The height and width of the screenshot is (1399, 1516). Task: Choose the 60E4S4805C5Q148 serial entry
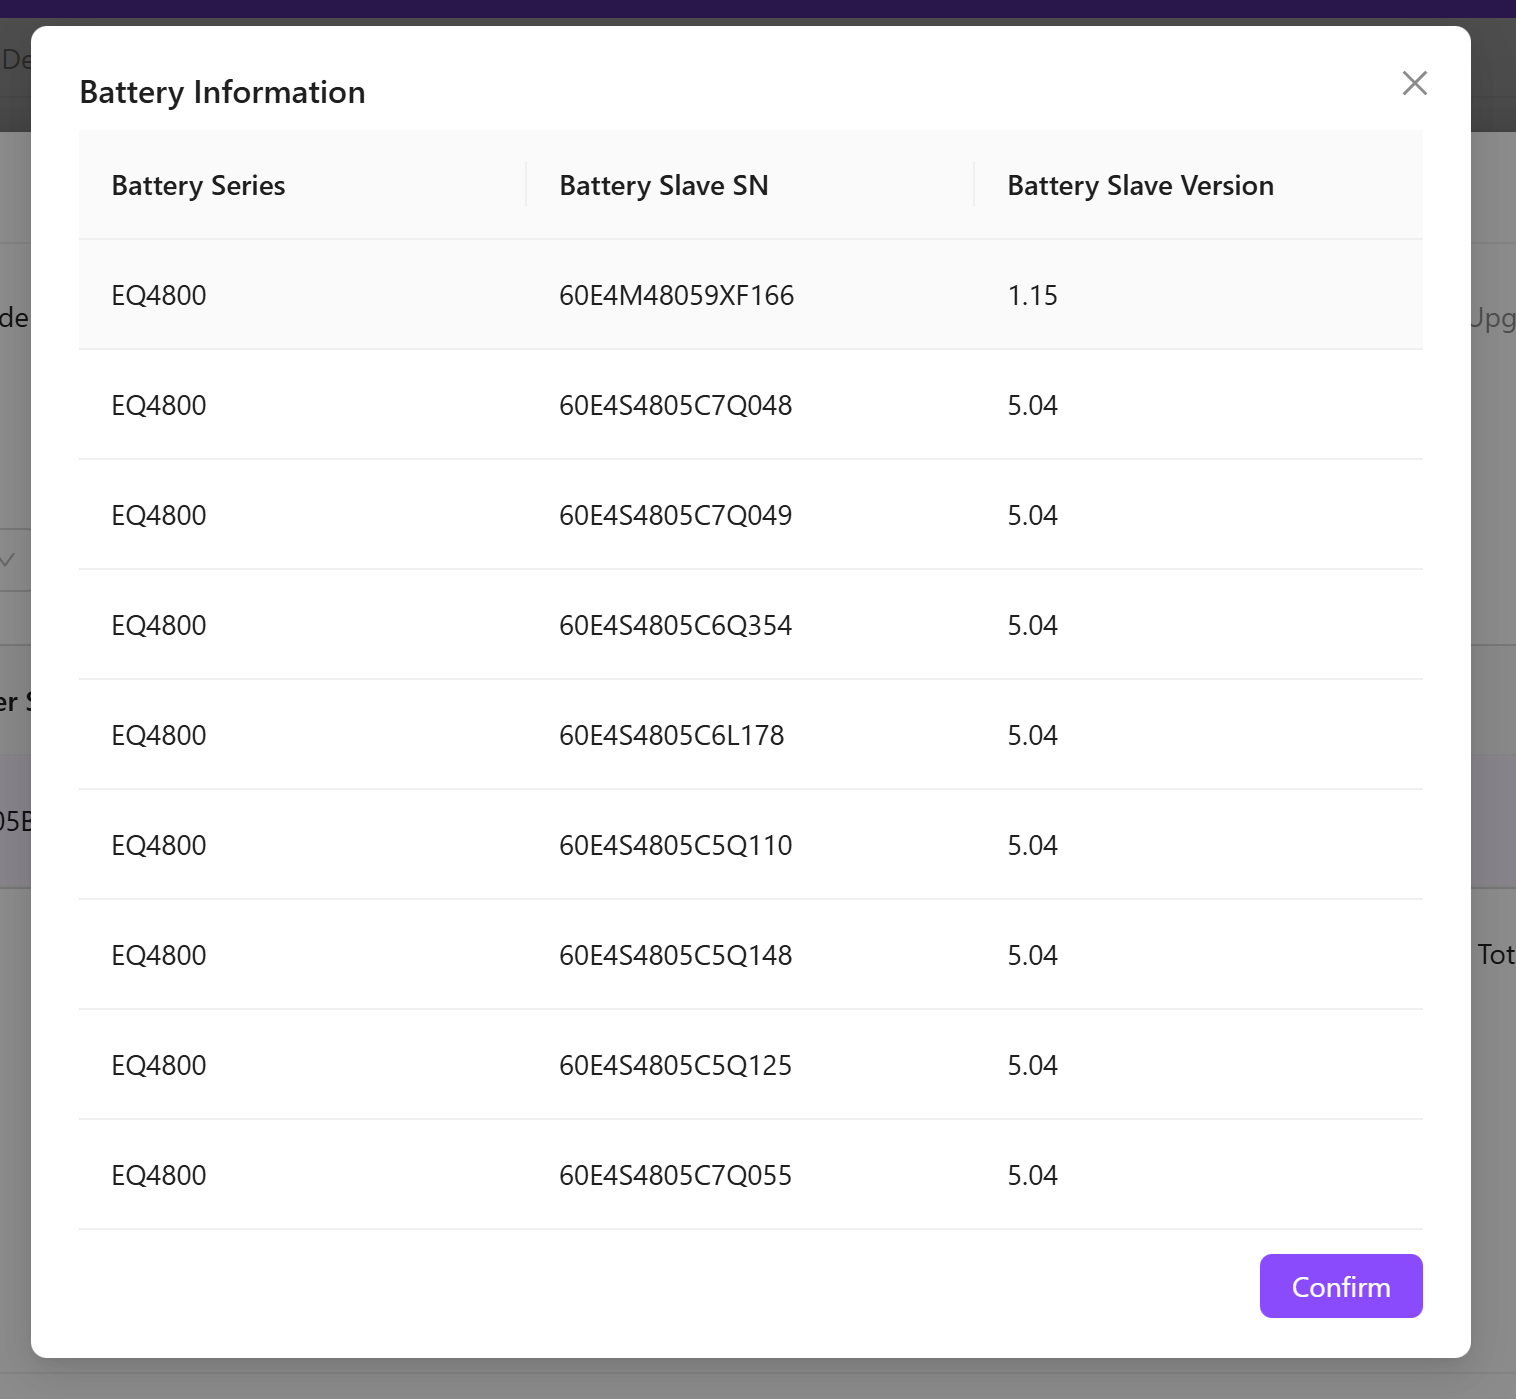click(675, 956)
